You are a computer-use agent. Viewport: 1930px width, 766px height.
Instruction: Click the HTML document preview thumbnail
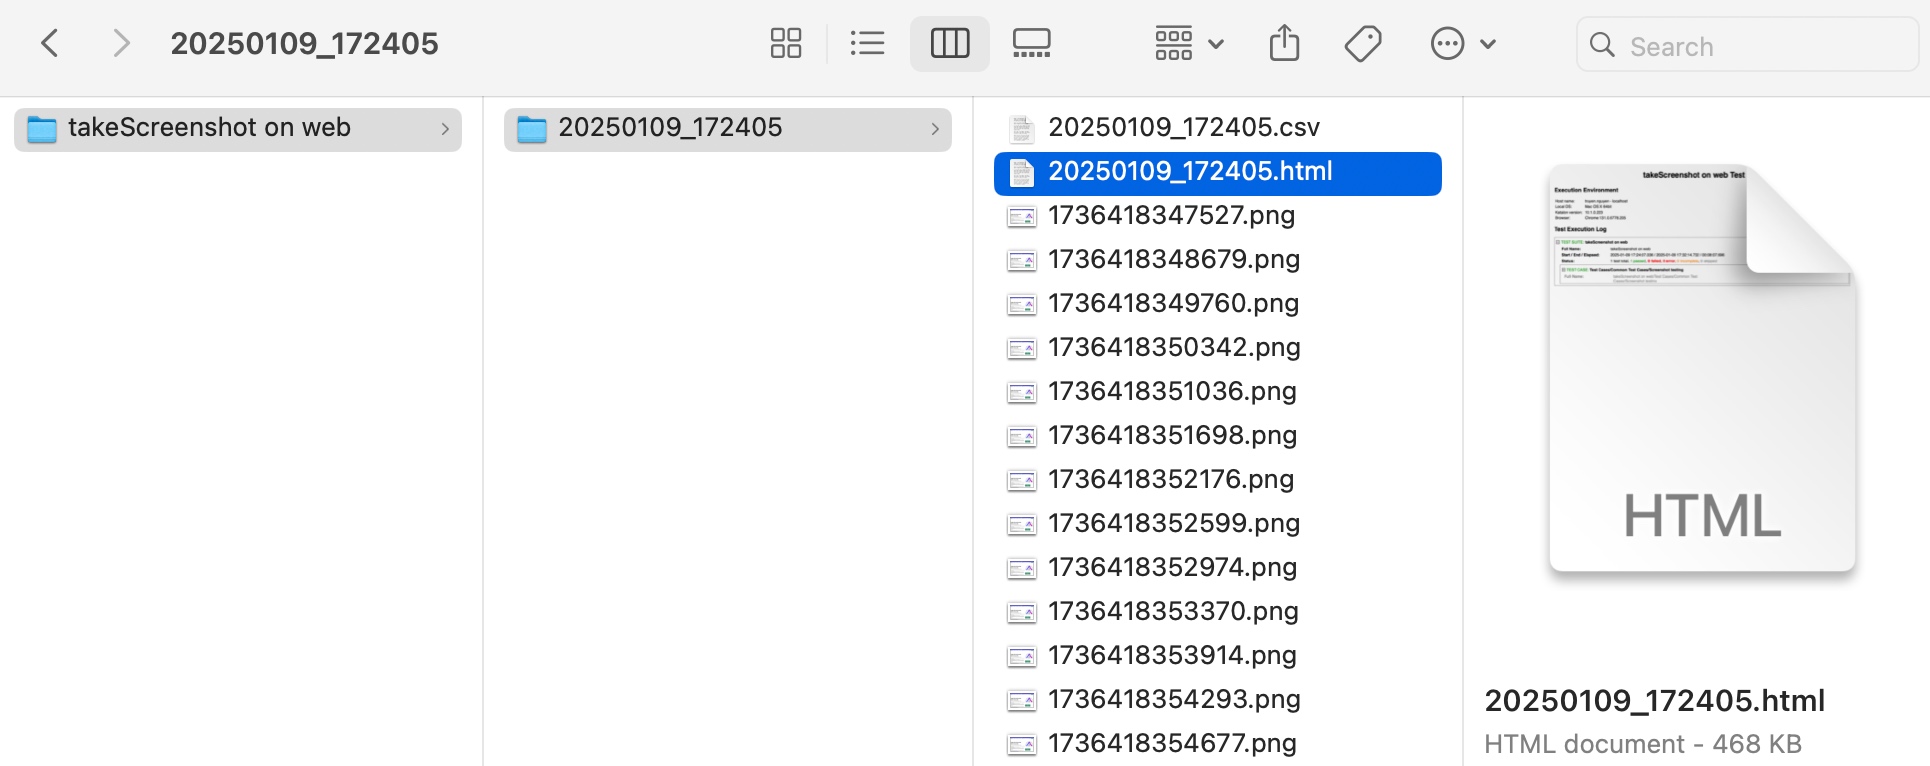(x=1702, y=368)
